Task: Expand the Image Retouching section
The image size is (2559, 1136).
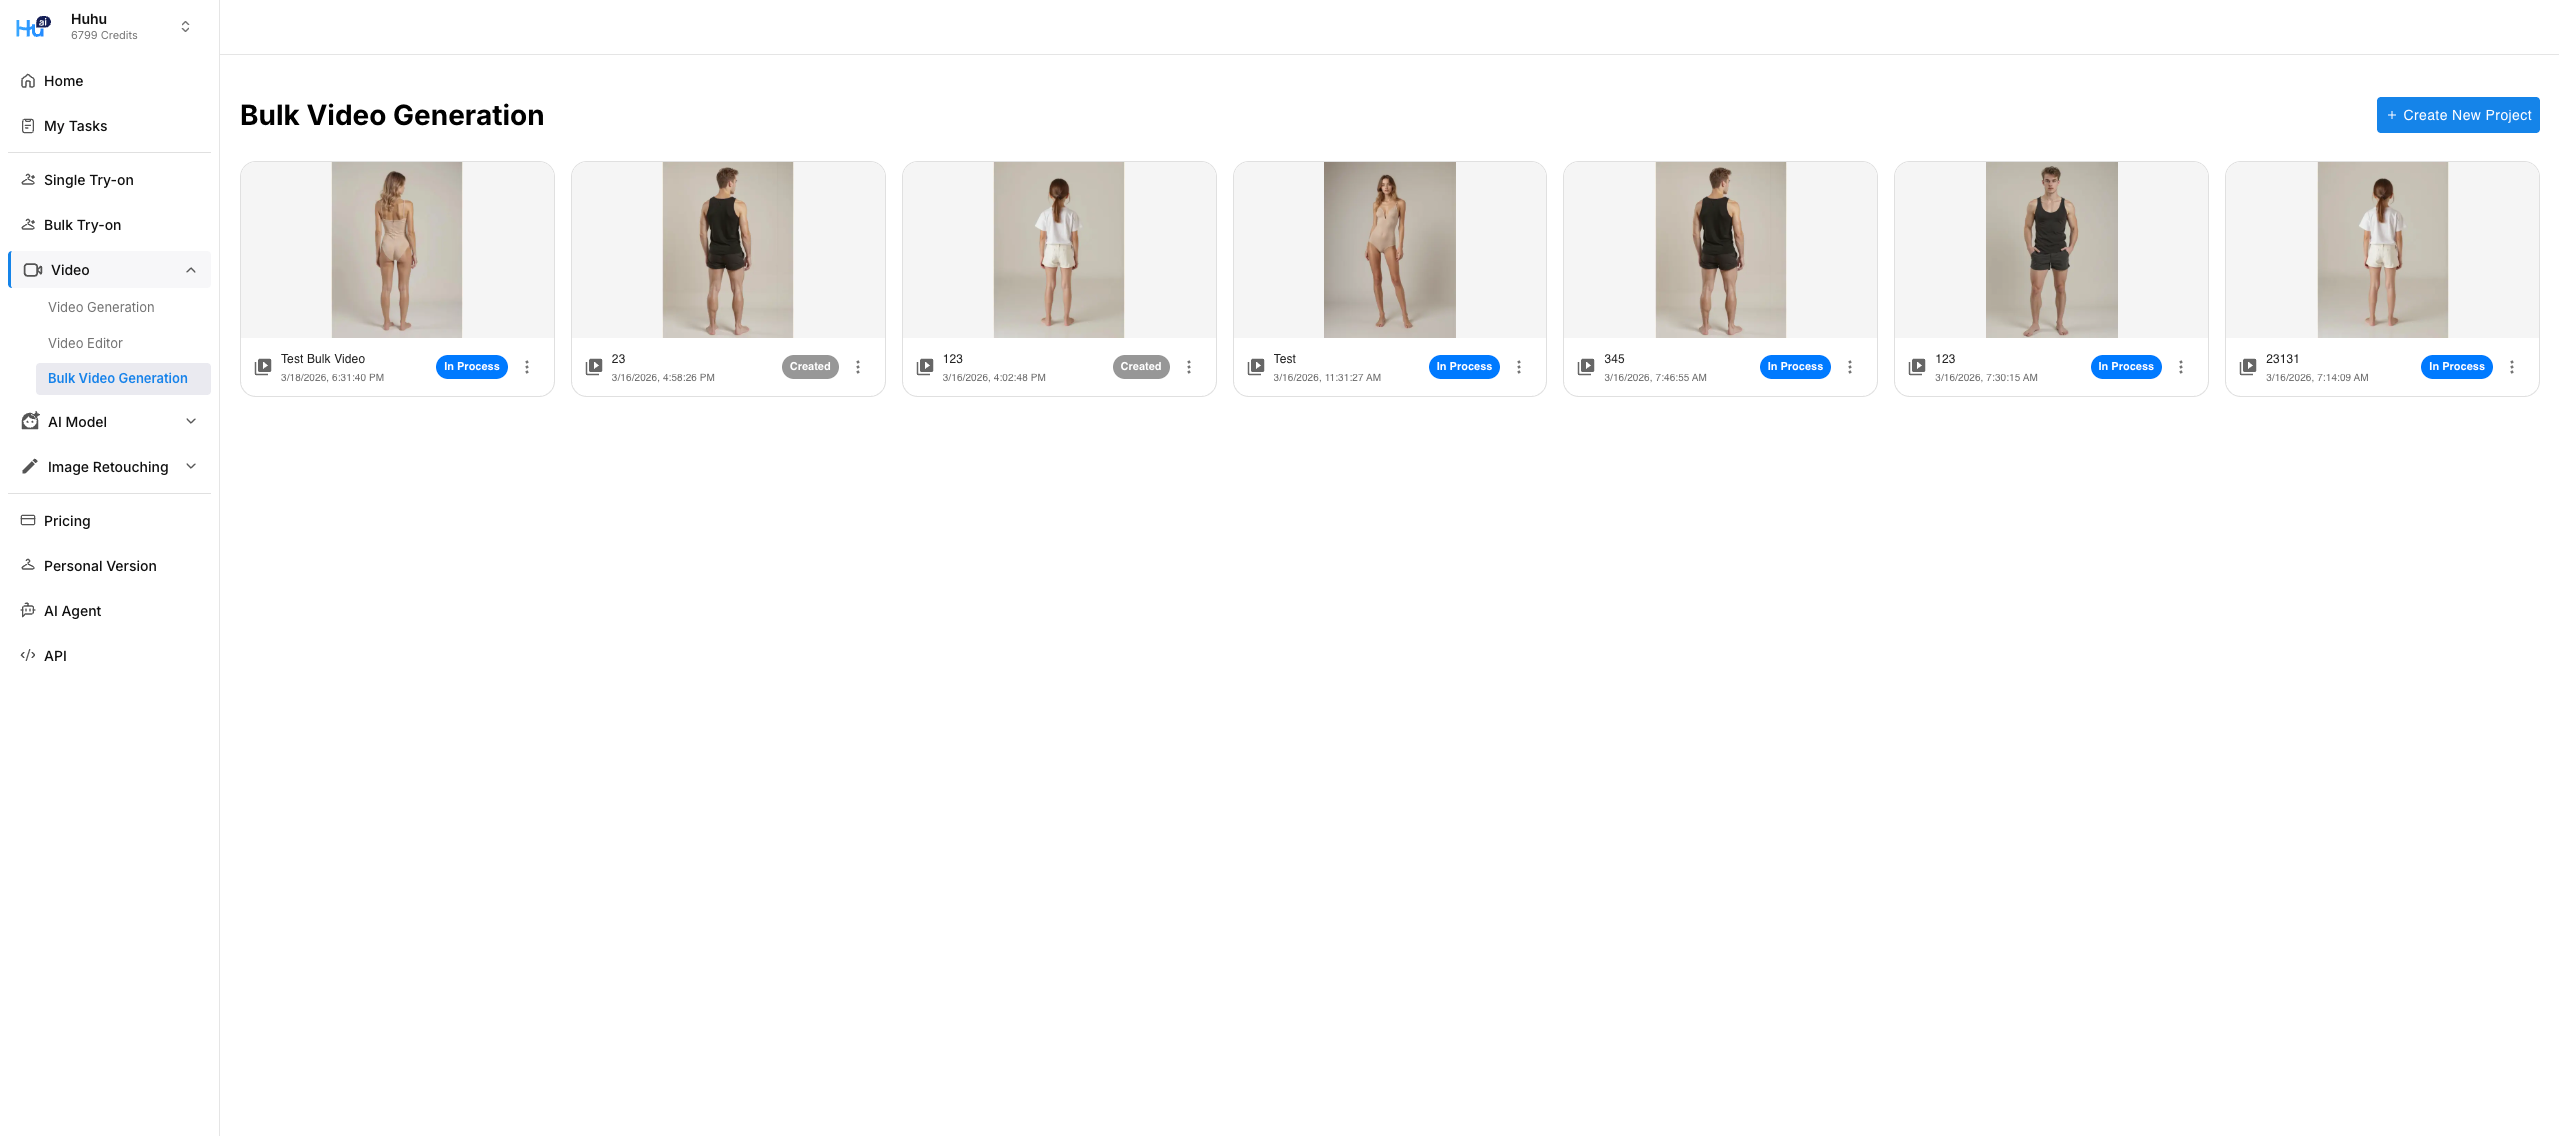Action: [x=191, y=467]
